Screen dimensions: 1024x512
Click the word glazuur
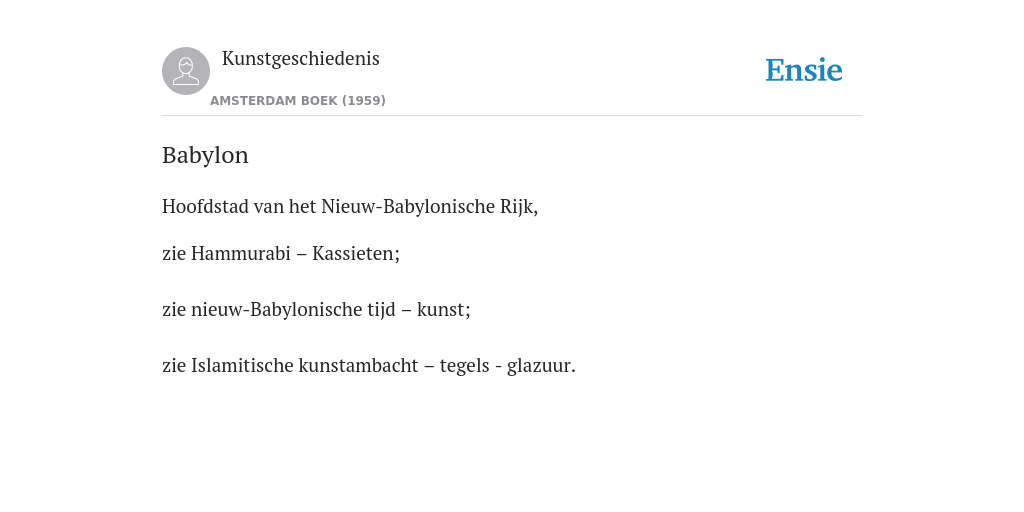coord(539,366)
